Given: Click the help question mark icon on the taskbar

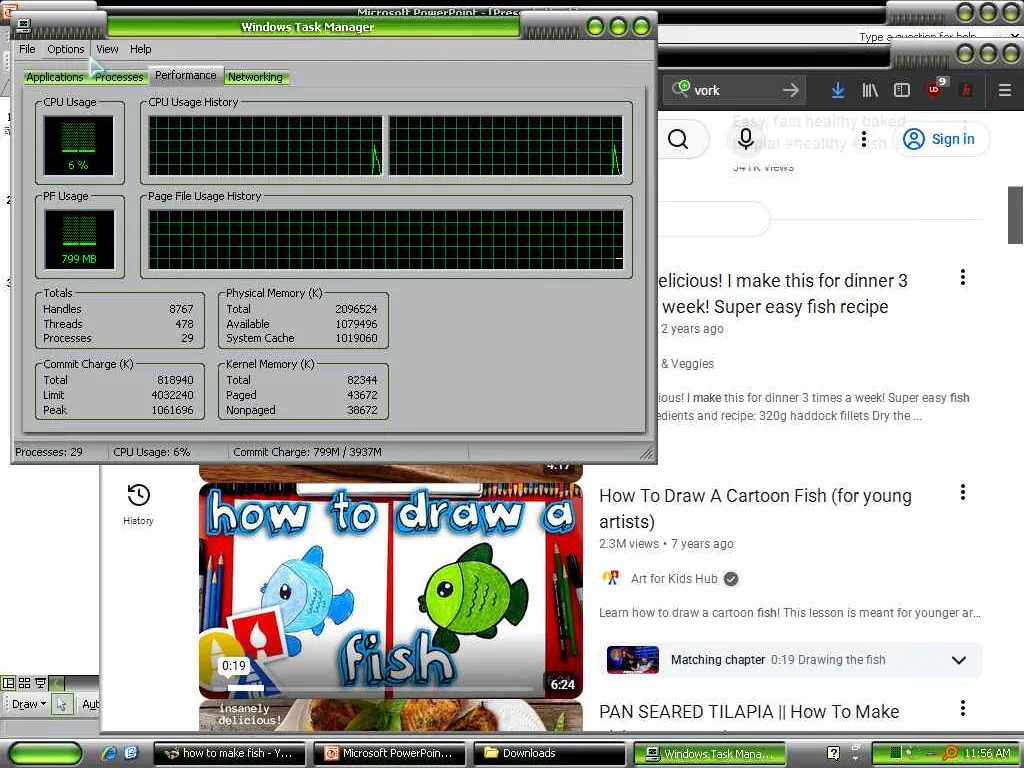Looking at the screenshot, I should tap(833, 753).
